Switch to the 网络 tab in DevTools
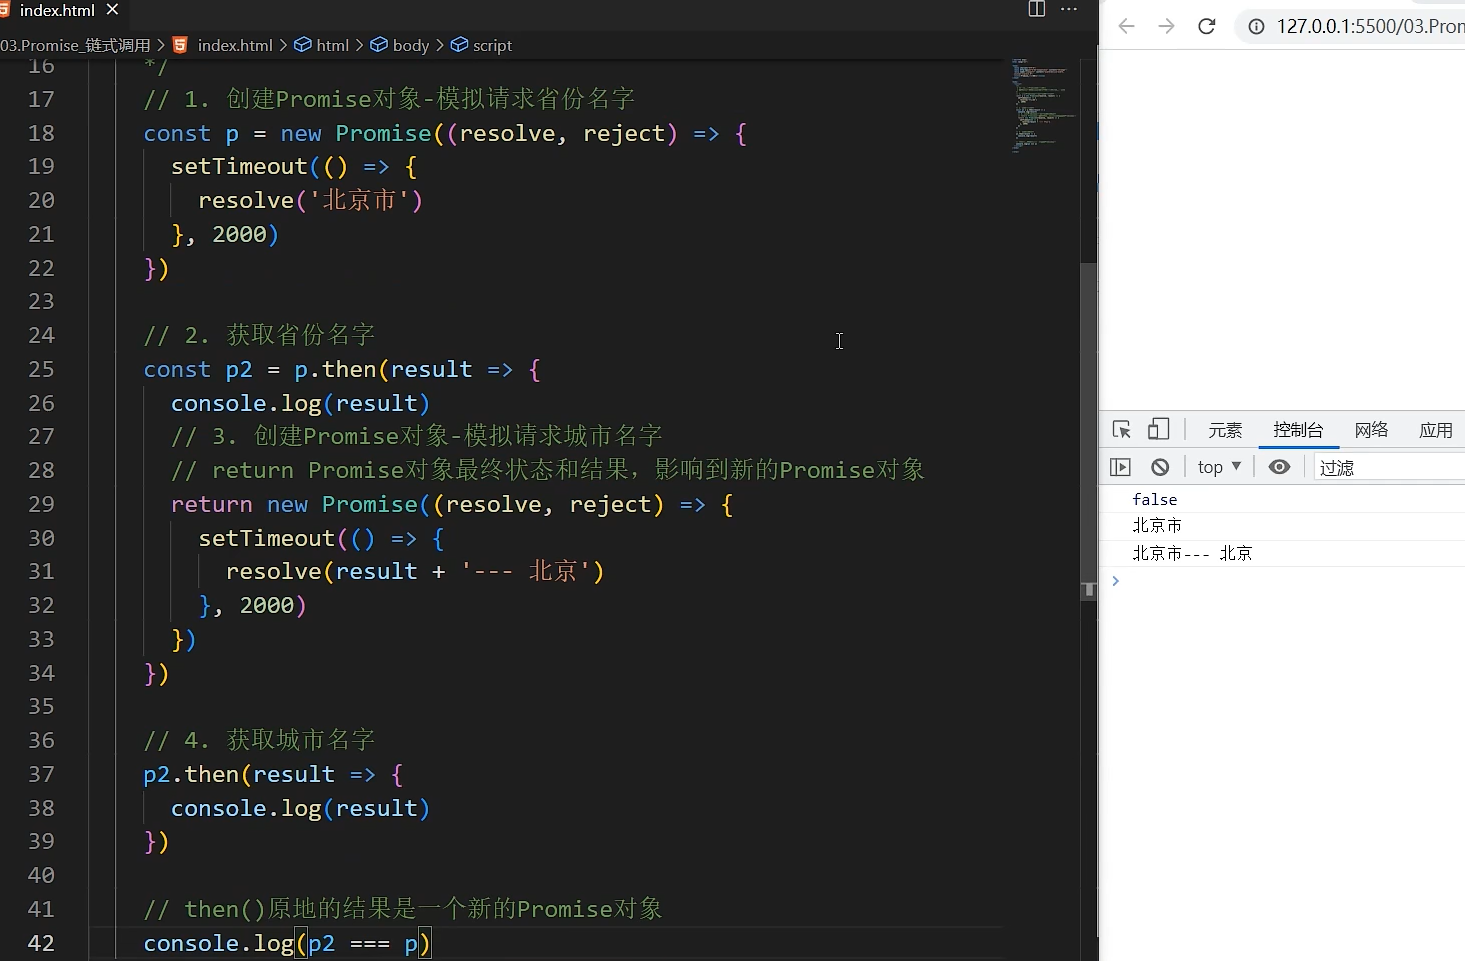 [1371, 429]
